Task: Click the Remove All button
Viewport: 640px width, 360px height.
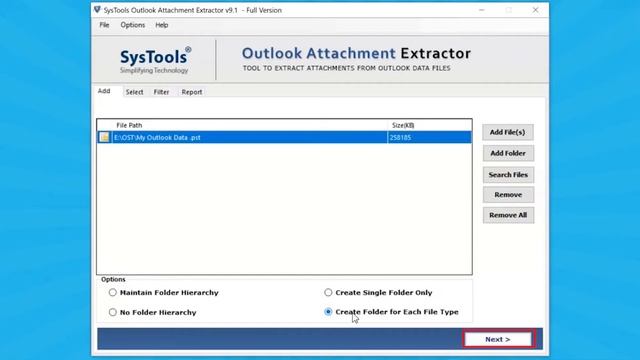Action: (x=508, y=215)
